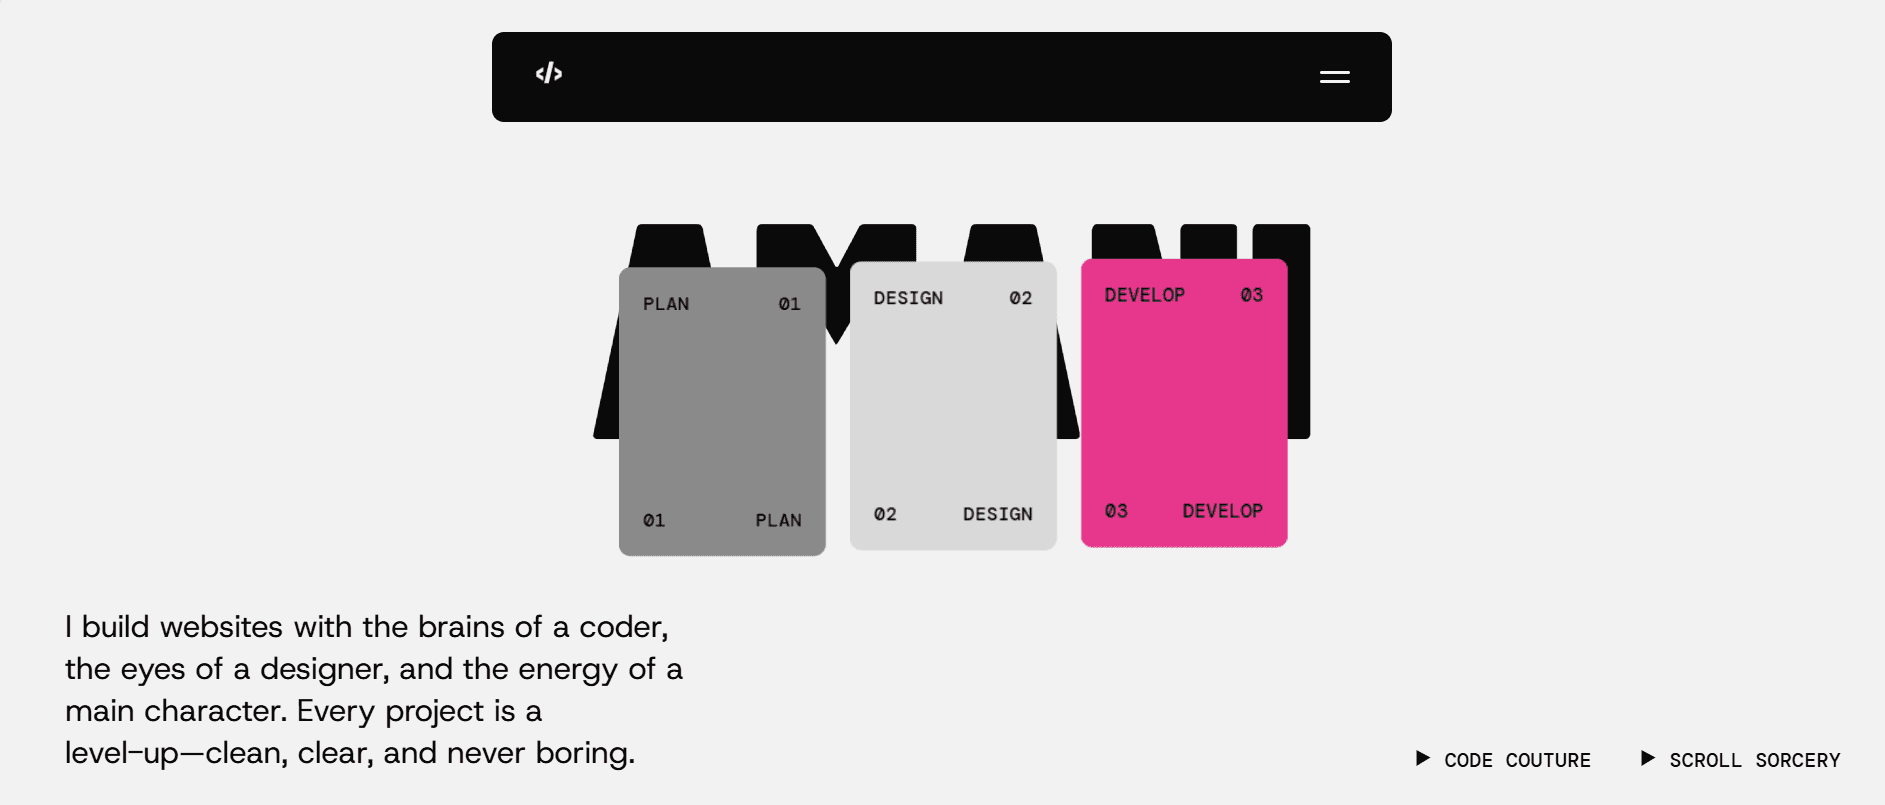
Task: Click the black navigation bar center
Action: 942,77
